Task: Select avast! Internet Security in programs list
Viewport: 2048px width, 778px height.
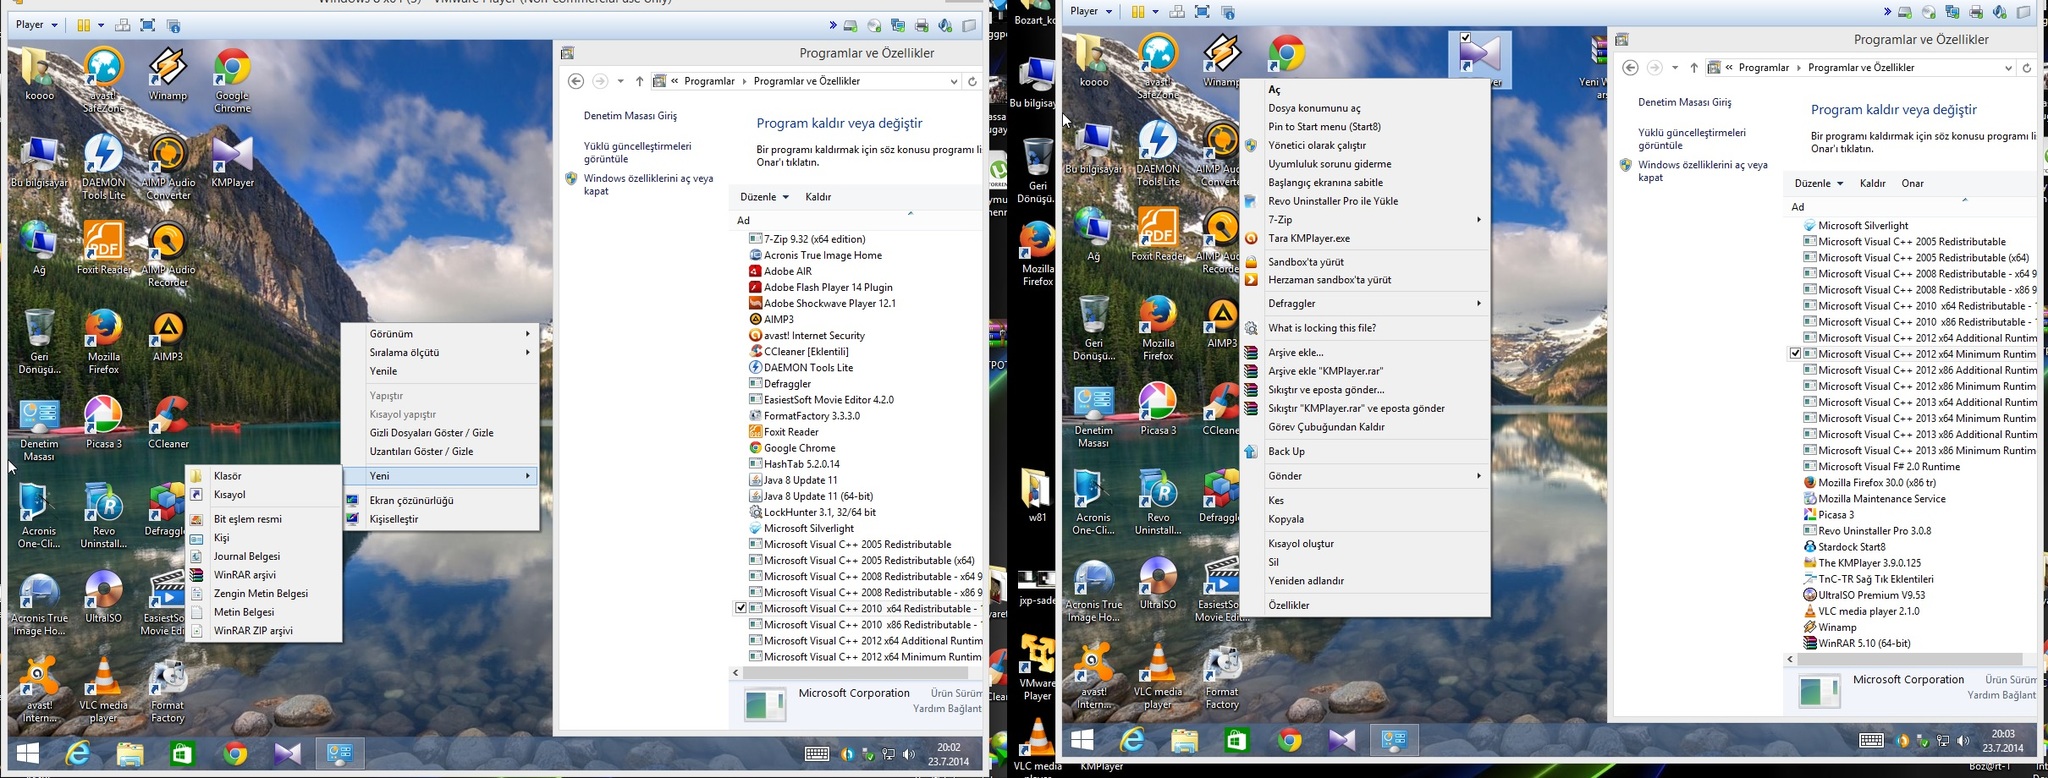Action: click(x=814, y=335)
